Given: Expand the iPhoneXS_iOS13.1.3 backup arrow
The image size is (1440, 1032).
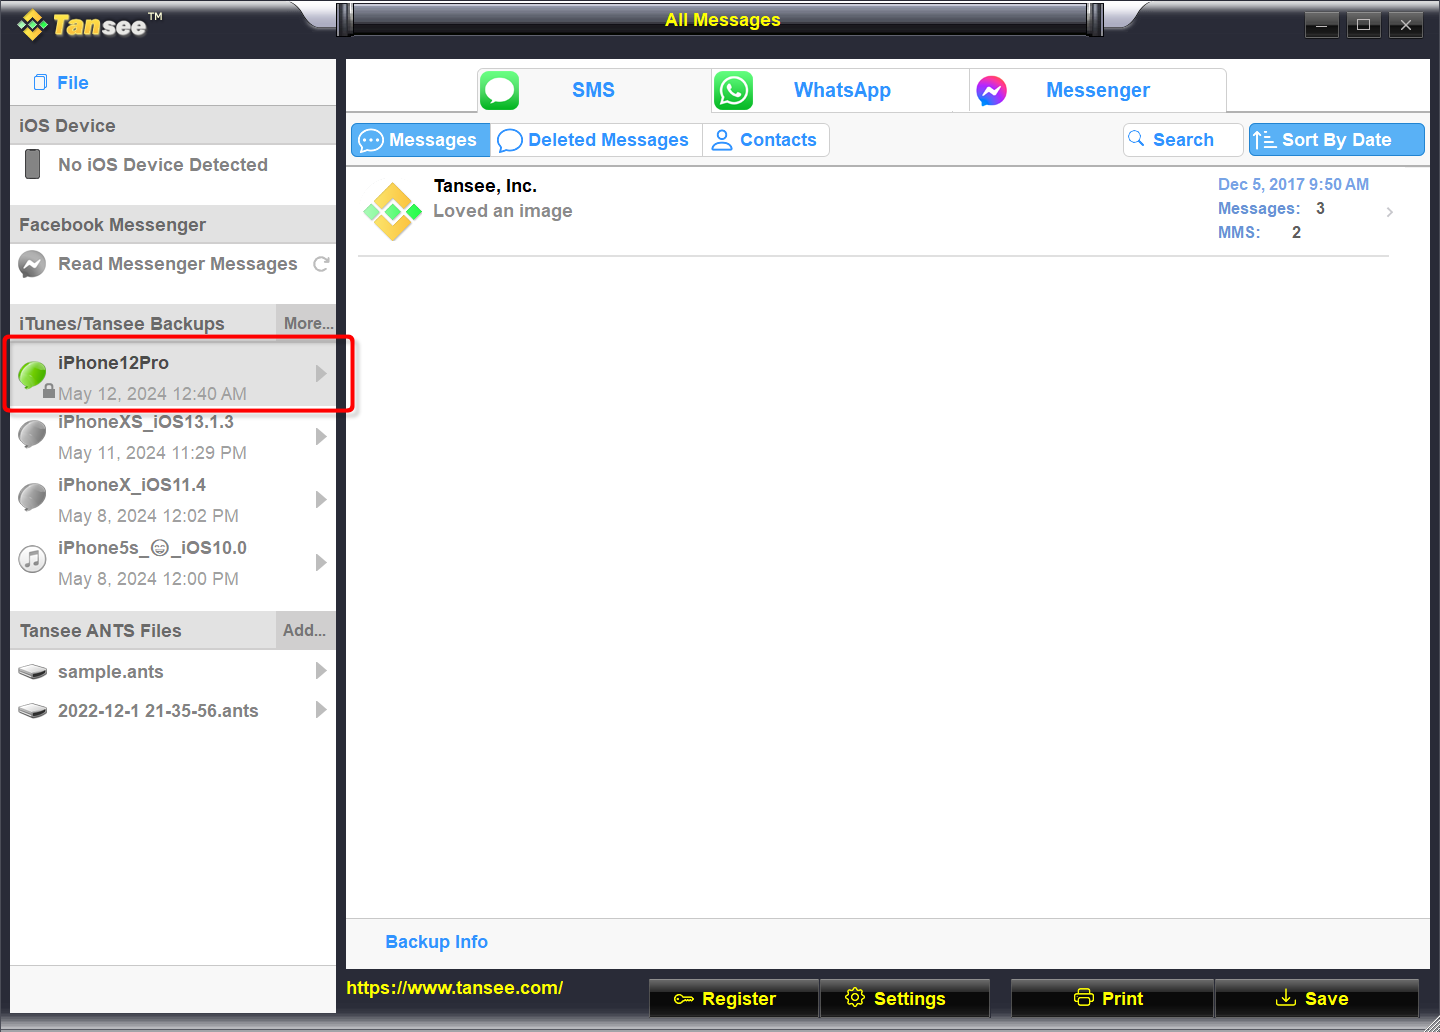Looking at the screenshot, I should (321, 436).
